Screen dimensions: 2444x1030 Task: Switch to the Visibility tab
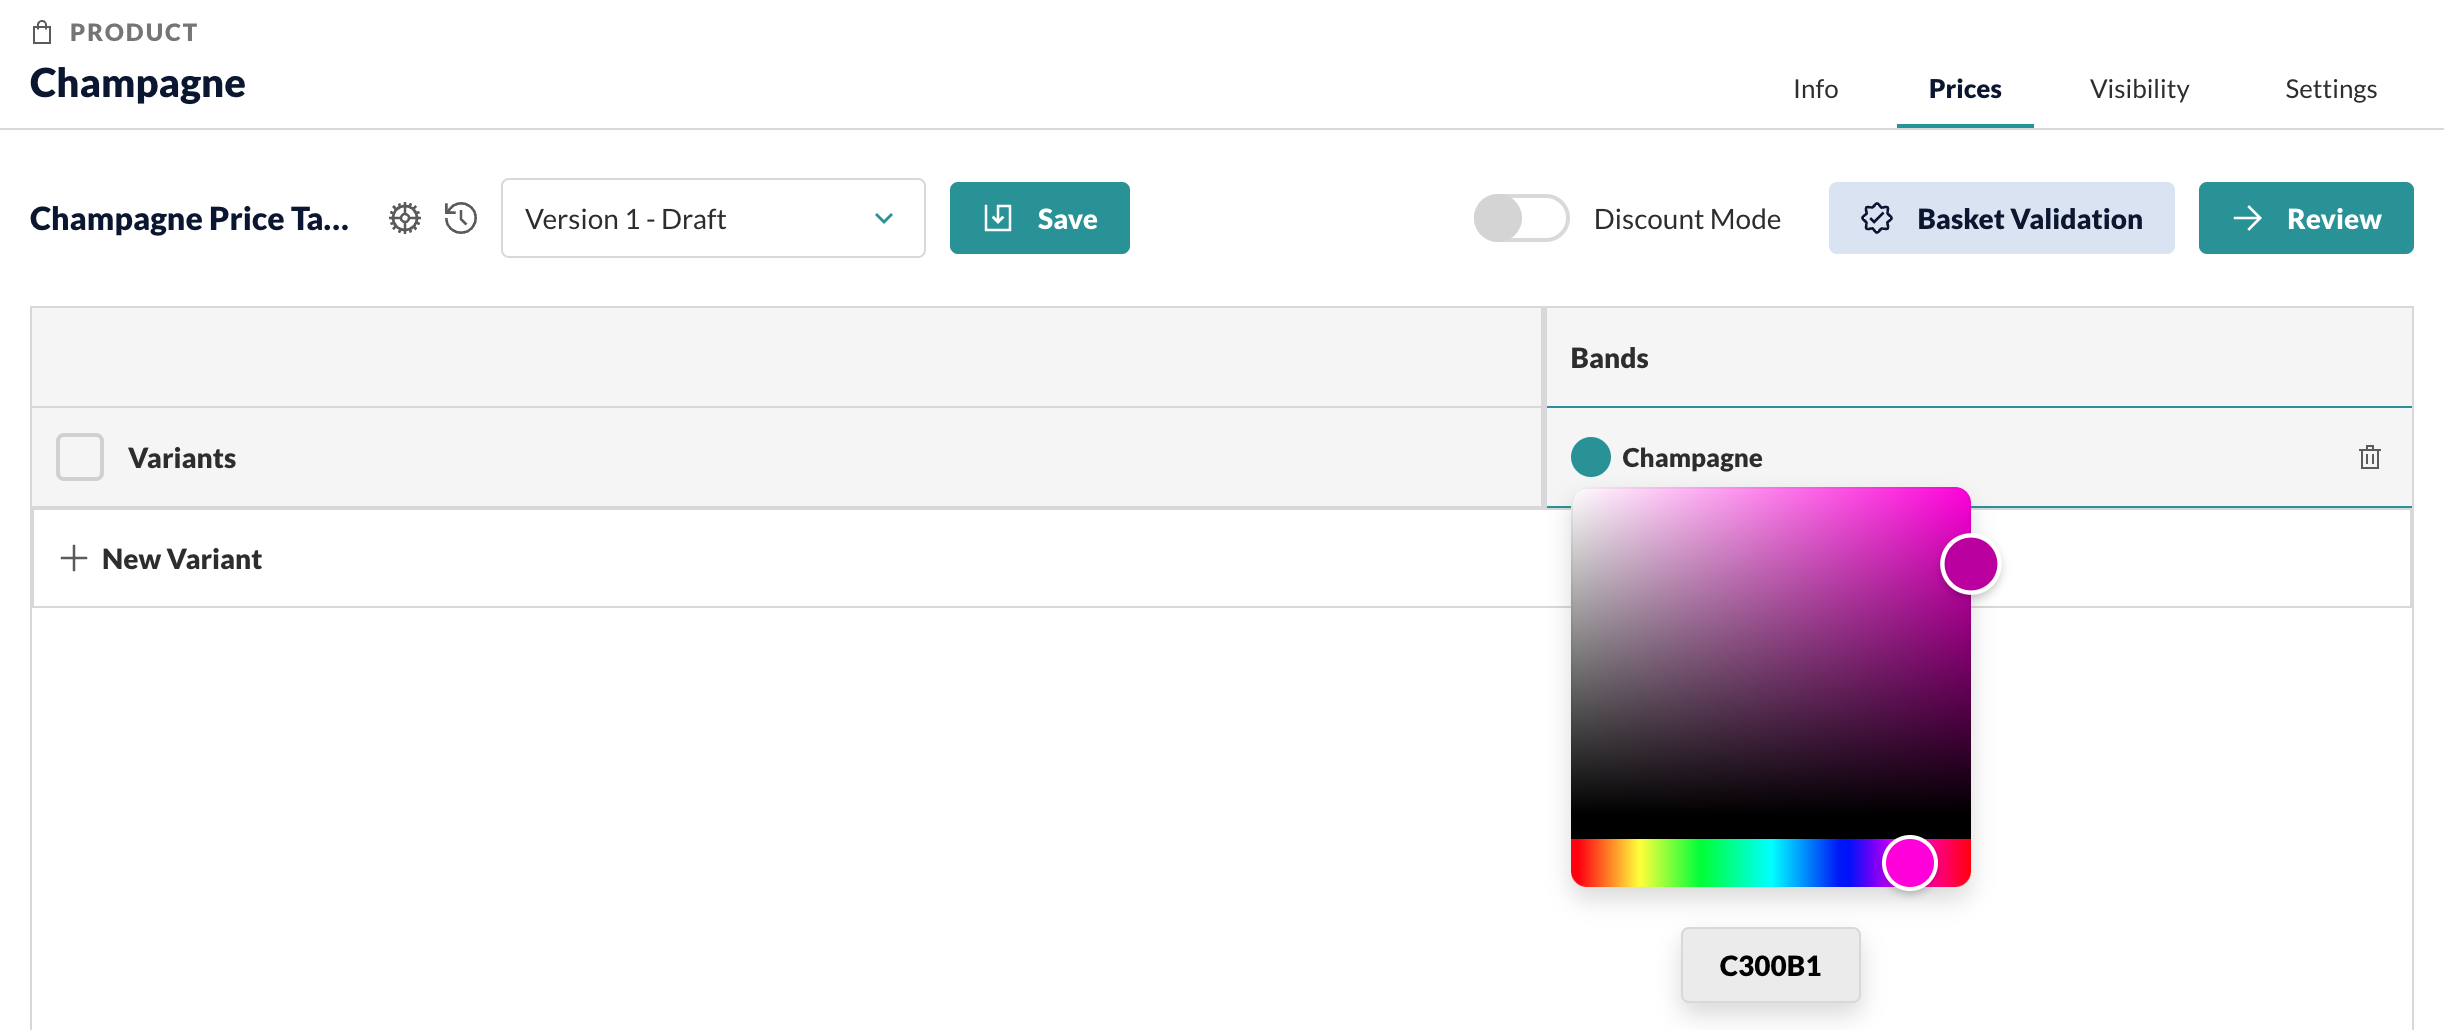2139,89
